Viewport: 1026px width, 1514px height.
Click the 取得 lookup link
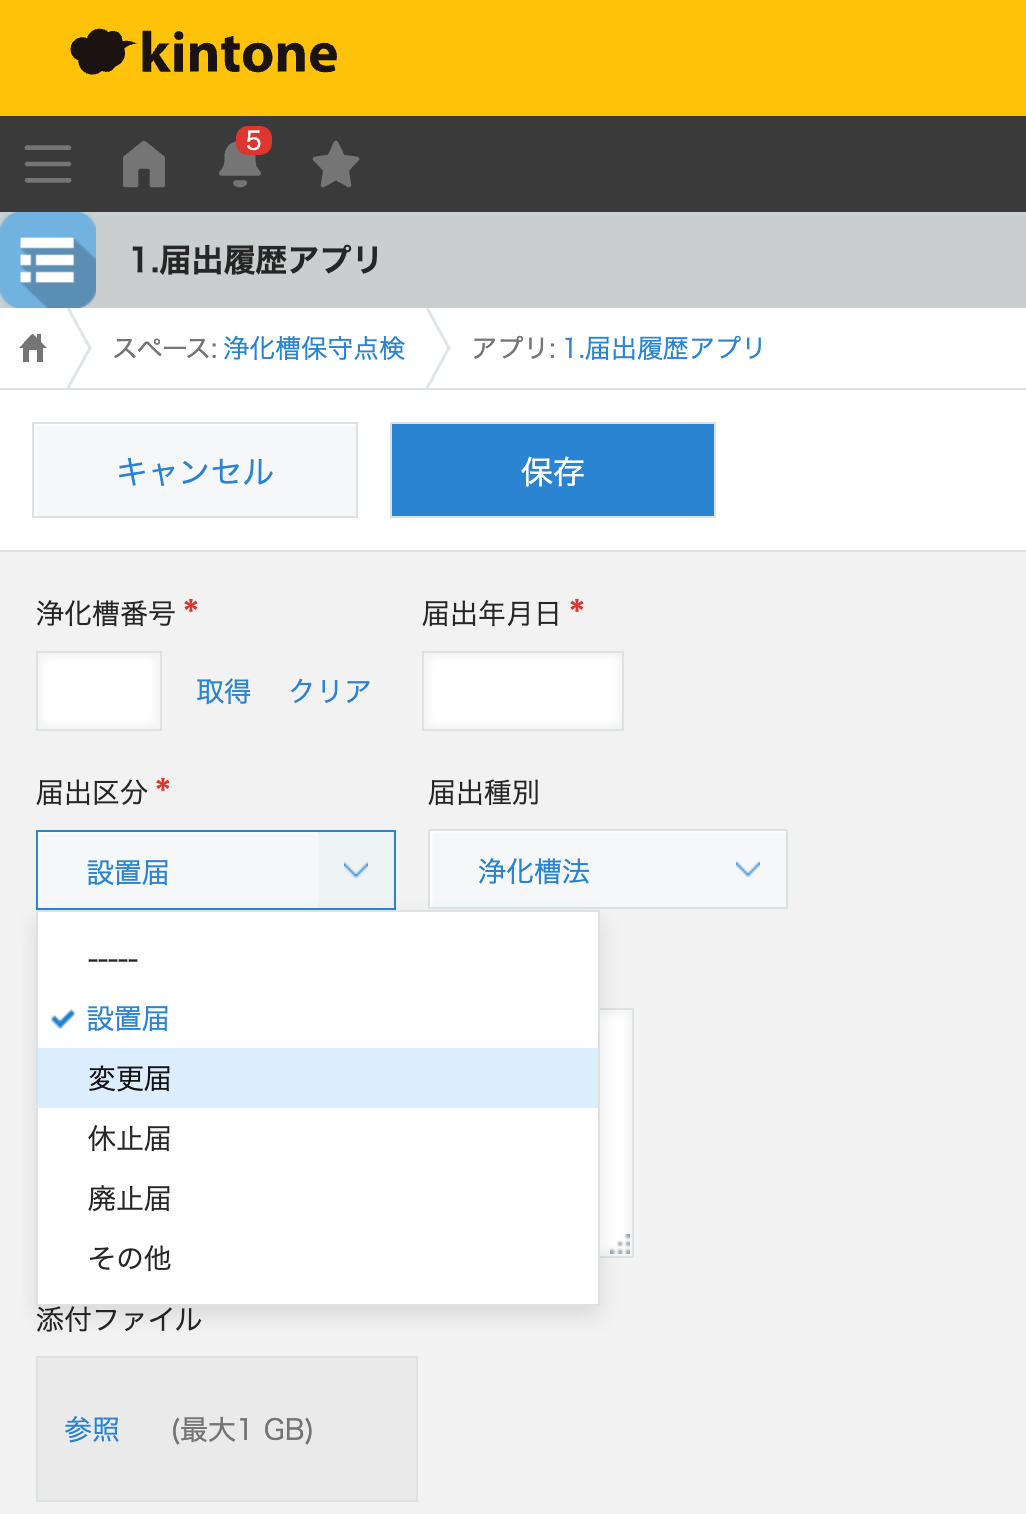tap(223, 691)
